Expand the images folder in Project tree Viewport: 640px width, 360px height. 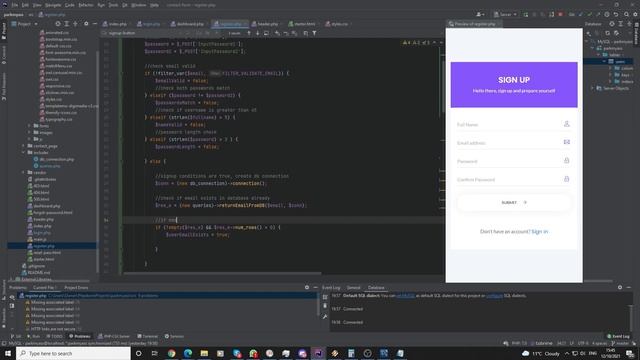tap(29, 132)
